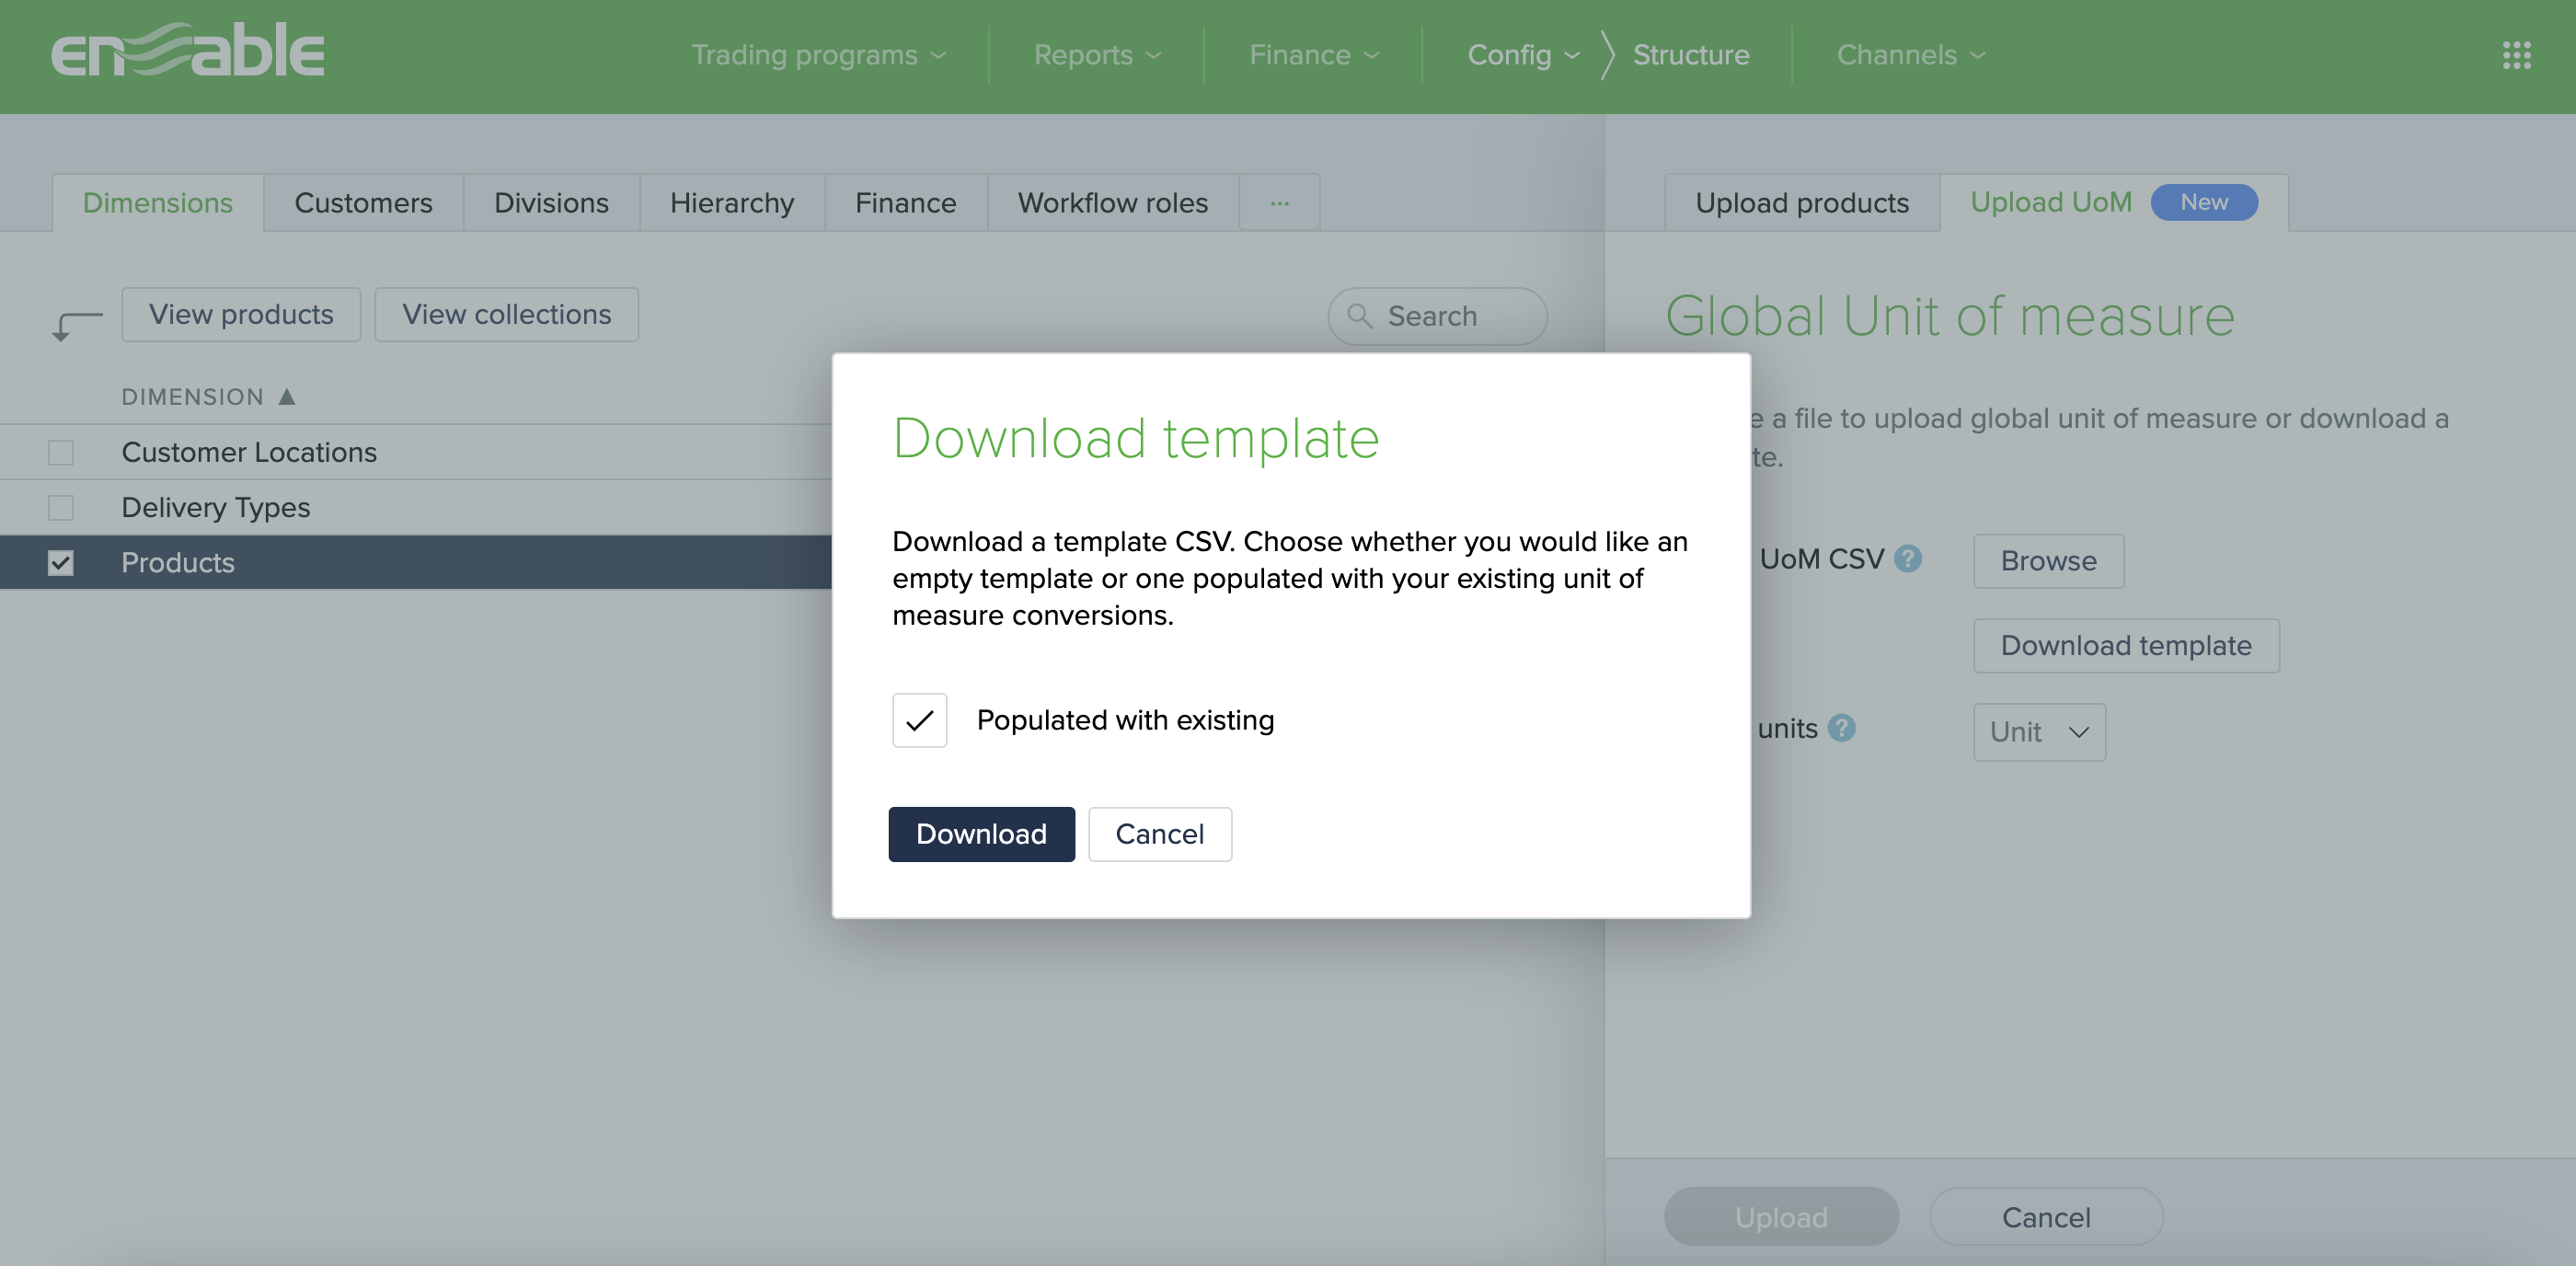Click the sort arrow on DIMENSION column

[288, 395]
